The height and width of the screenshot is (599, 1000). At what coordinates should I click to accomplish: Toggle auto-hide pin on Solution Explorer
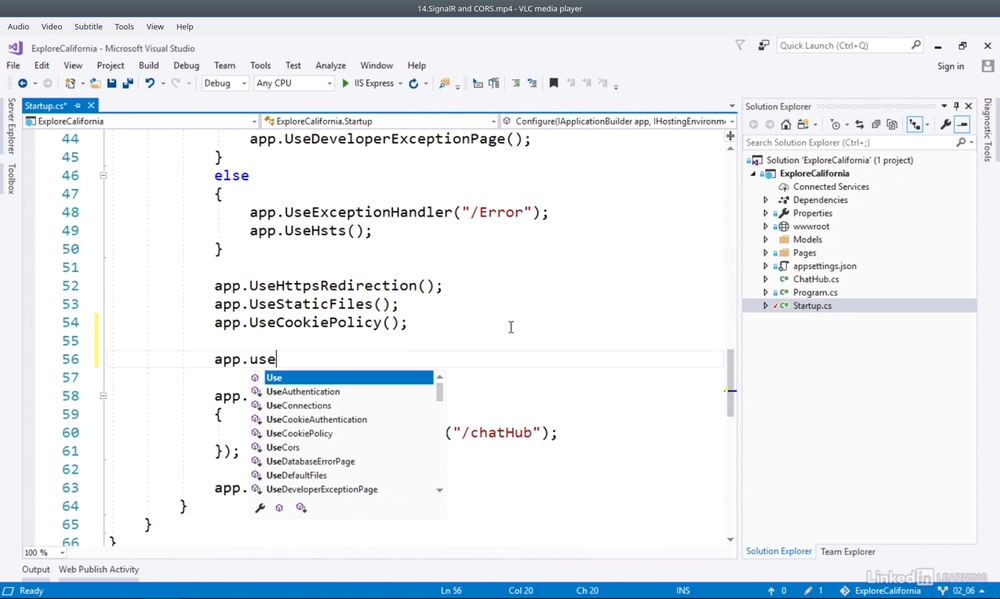(956, 106)
